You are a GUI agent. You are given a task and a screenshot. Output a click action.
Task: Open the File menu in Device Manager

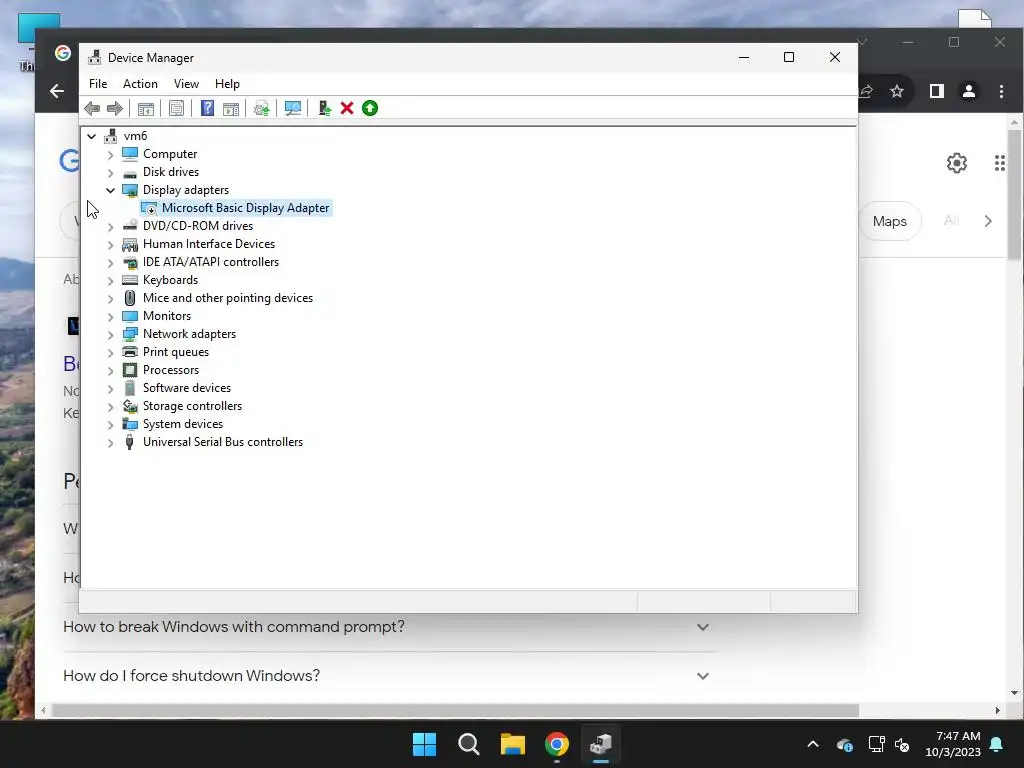click(x=98, y=84)
